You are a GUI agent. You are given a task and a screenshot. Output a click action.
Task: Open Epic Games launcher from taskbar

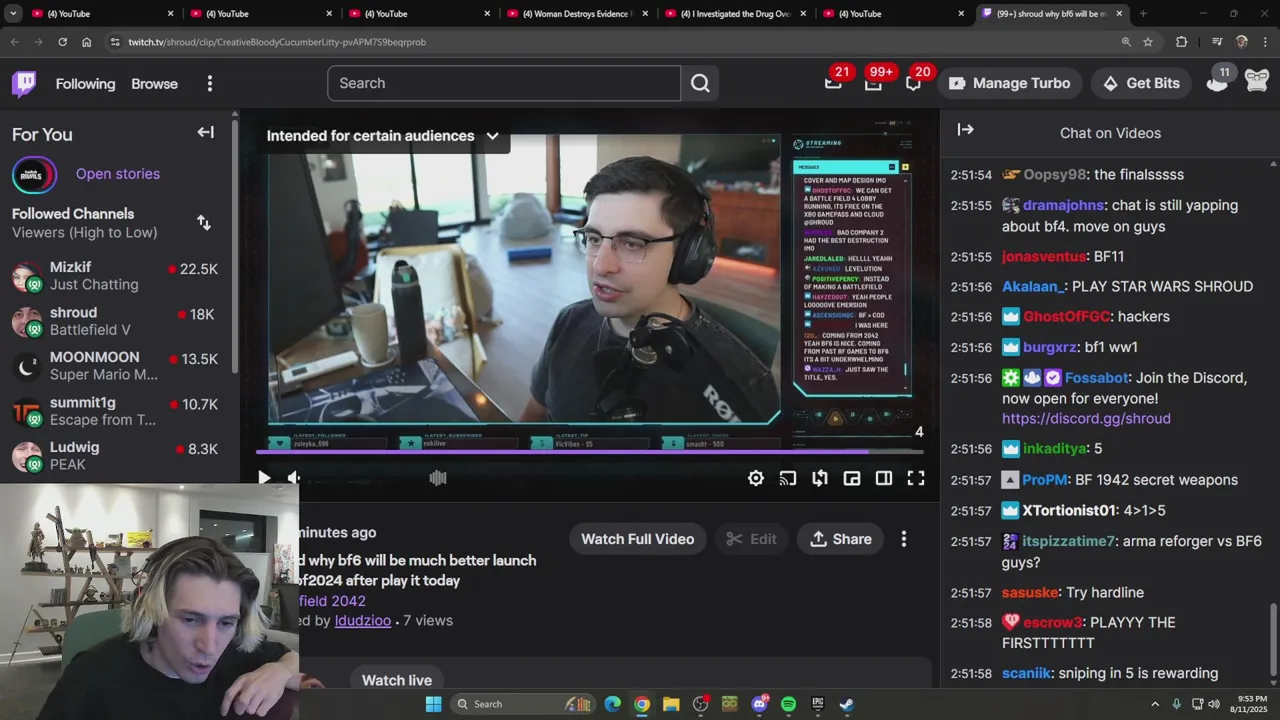coord(817,704)
